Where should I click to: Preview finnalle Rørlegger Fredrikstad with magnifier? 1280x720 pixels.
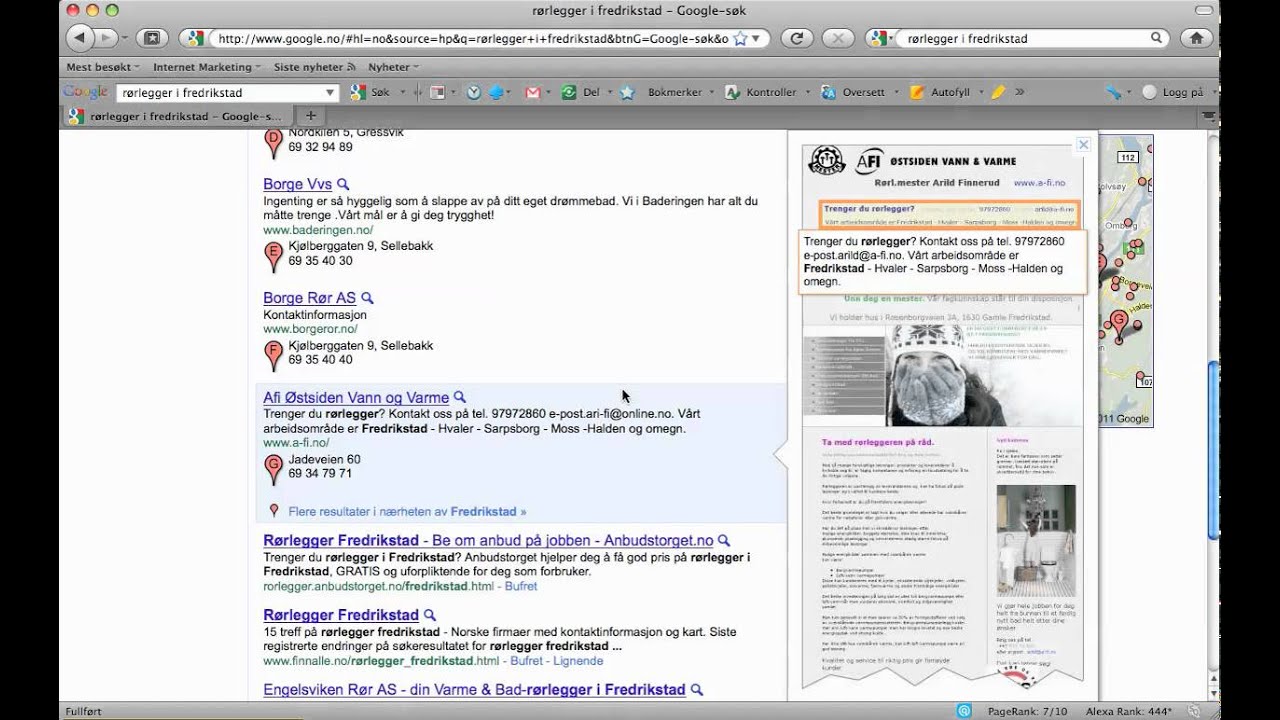(430, 615)
